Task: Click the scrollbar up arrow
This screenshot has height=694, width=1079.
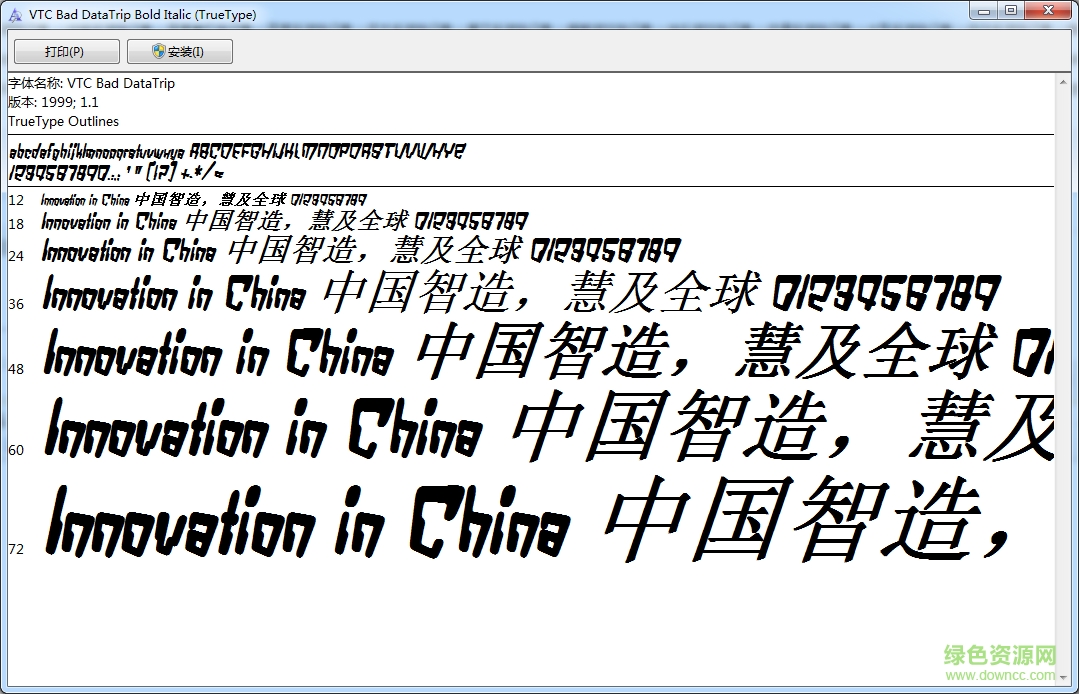Action: pos(1063,82)
